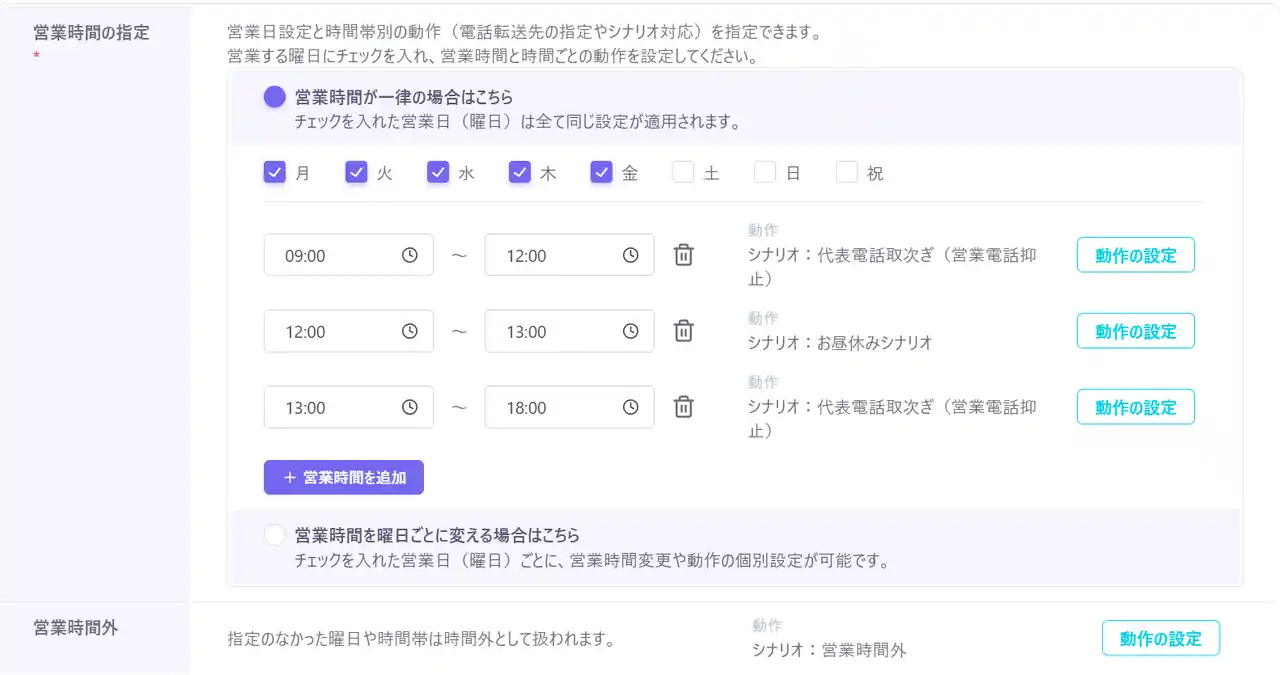Remove the 13:00 to 18:00 time slot

(x=683, y=407)
